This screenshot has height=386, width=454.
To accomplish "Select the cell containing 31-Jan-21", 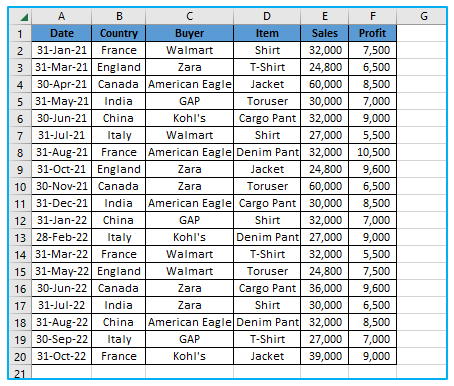I will [x=62, y=50].
